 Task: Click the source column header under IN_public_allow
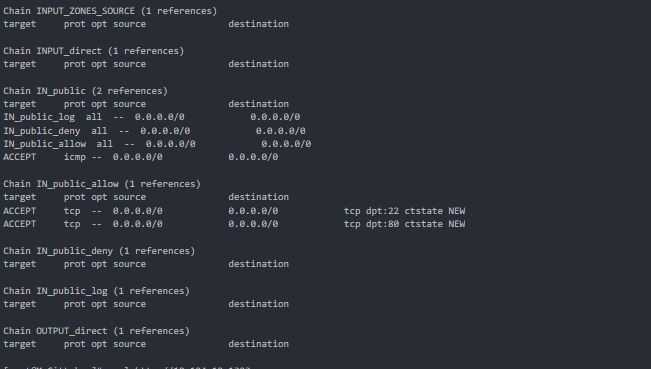pyautogui.click(x=130, y=197)
